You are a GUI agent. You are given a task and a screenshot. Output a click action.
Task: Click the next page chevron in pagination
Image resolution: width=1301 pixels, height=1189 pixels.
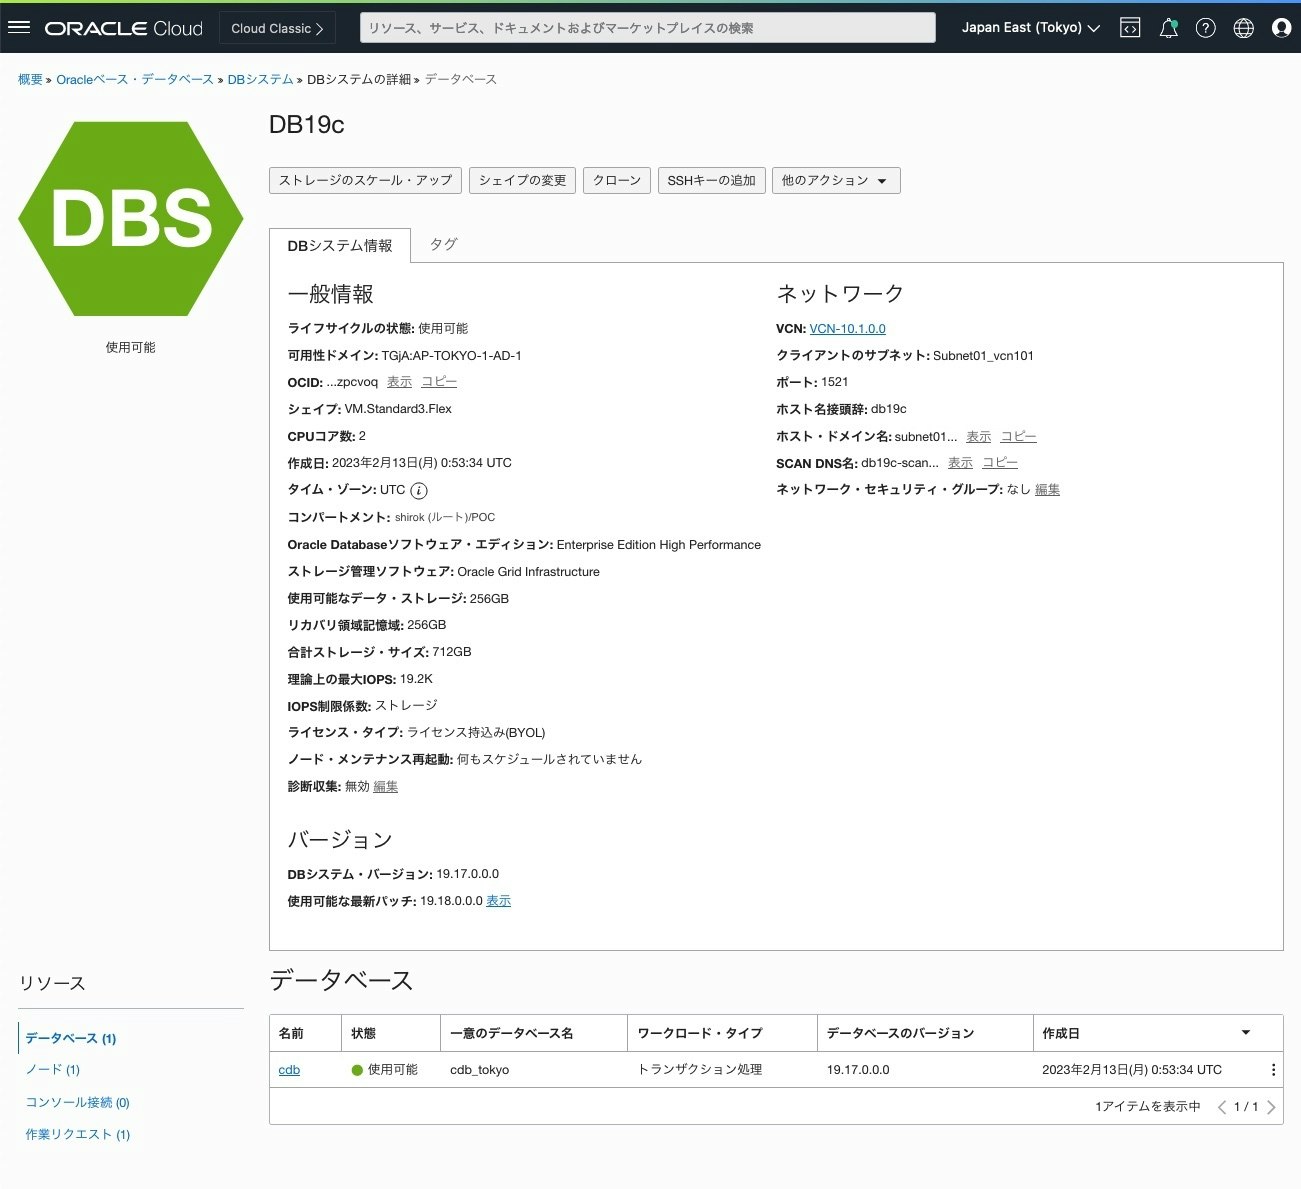pyautogui.click(x=1273, y=1107)
